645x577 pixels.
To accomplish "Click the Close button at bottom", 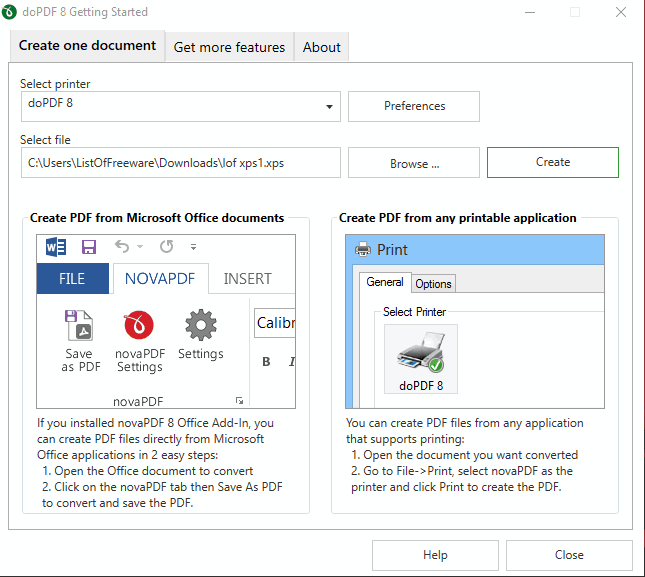I will (569, 555).
